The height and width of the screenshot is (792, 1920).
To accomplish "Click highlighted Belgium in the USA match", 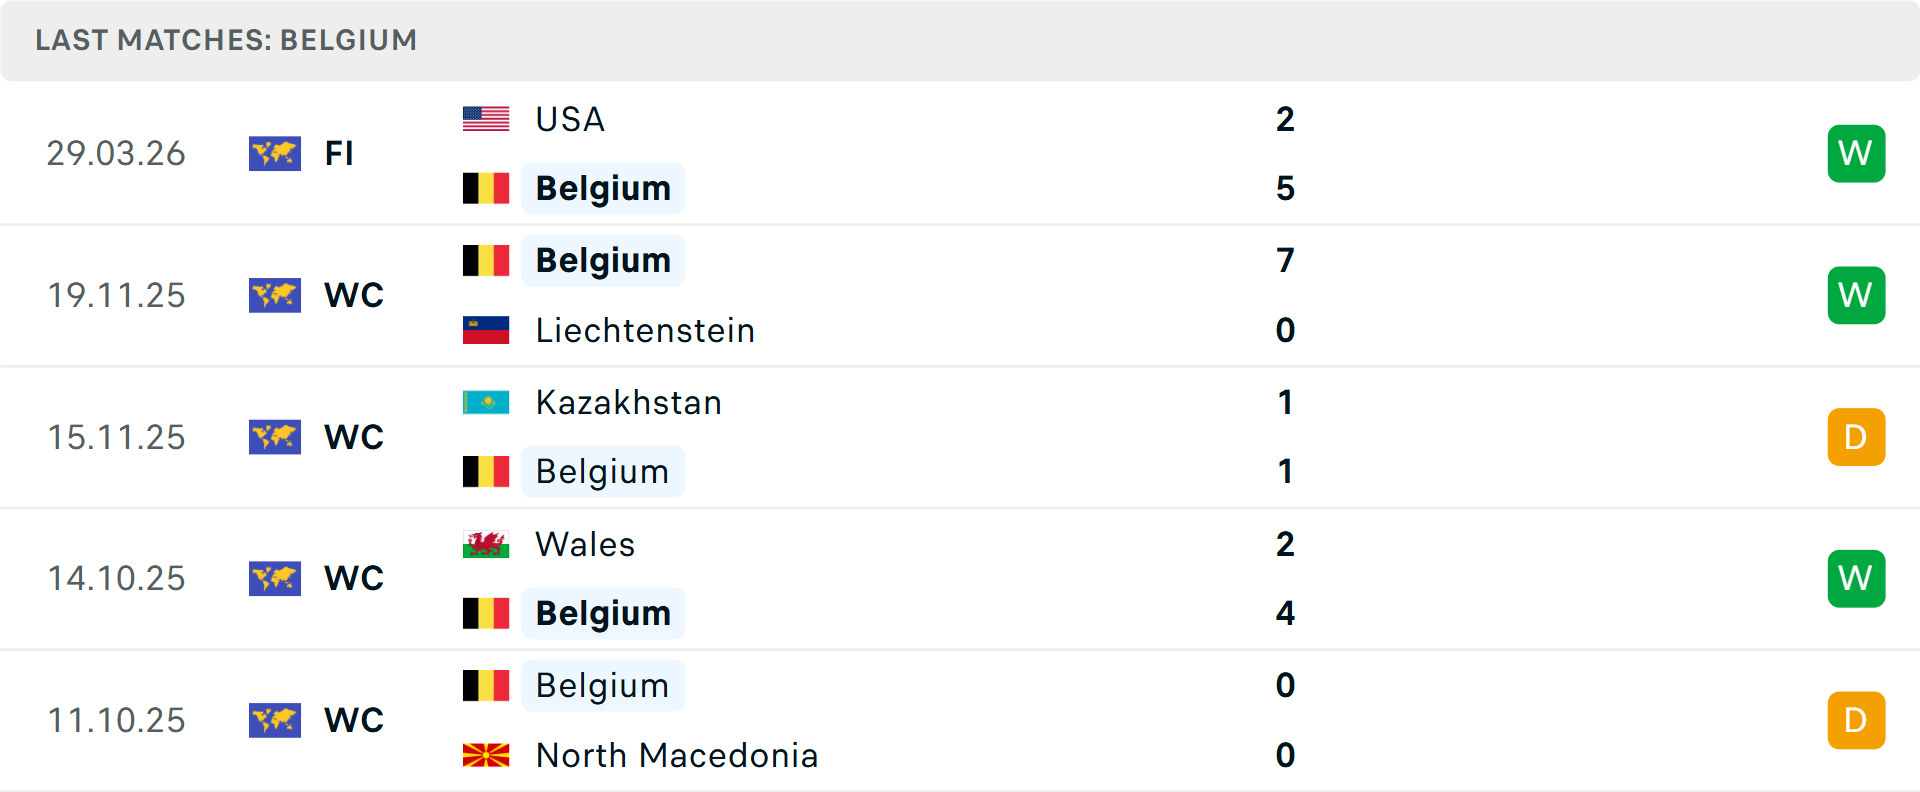I will 603,188.
